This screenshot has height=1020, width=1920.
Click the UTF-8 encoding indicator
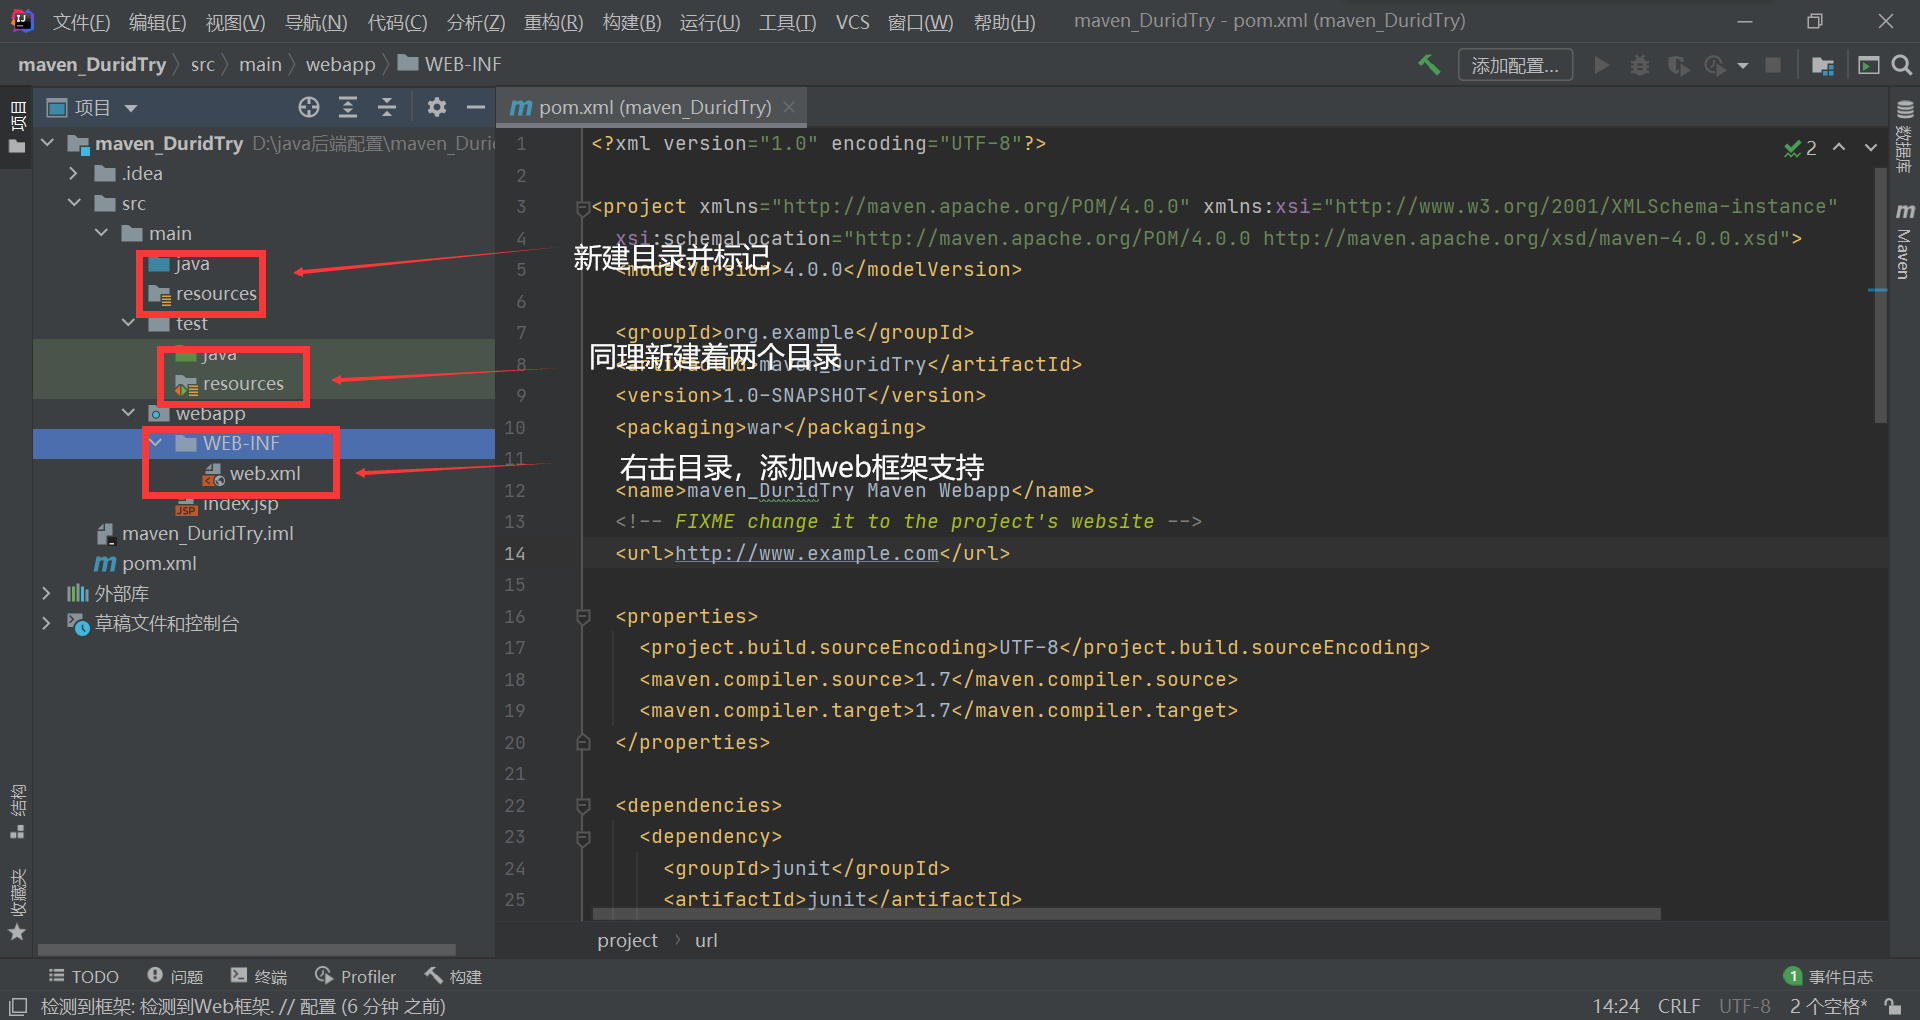pyautogui.click(x=1745, y=1006)
